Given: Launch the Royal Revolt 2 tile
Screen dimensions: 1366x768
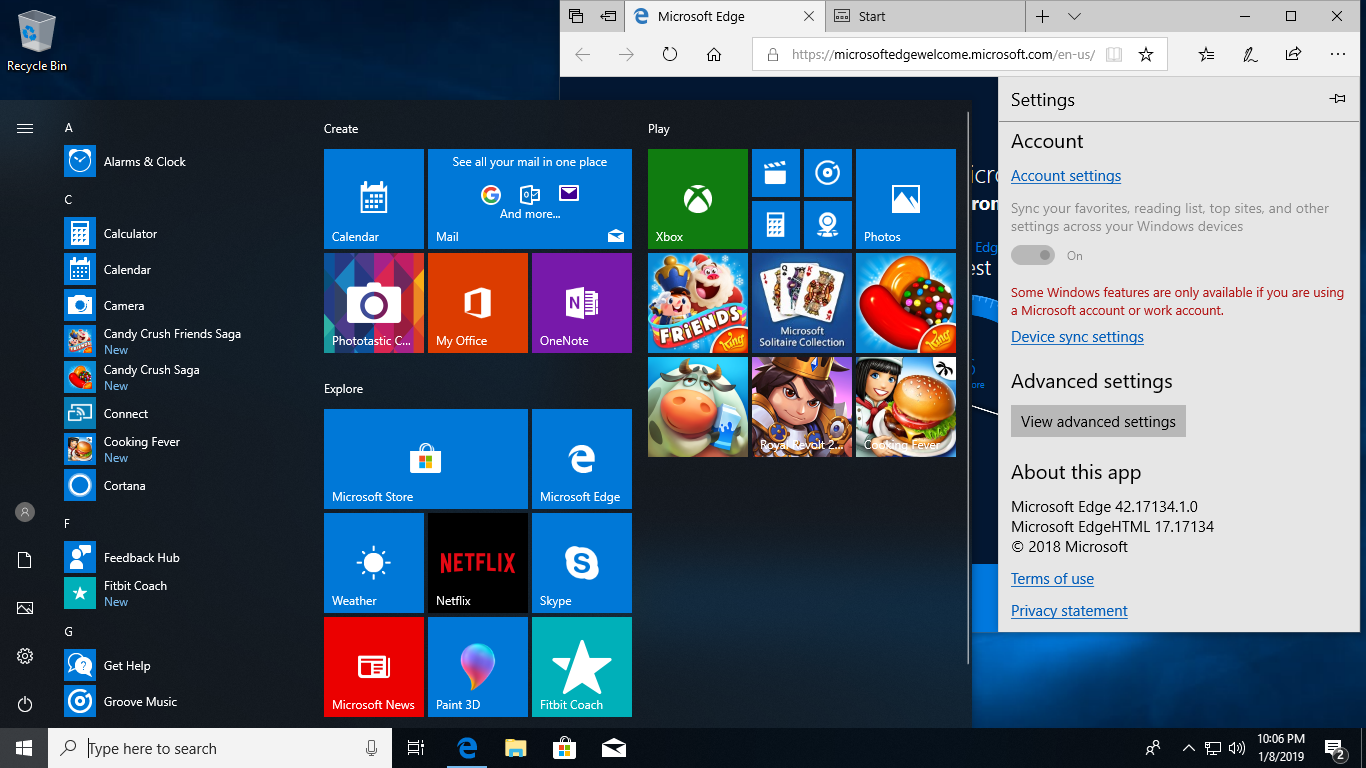Looking at the screenshot, I should tap(802, 407).
